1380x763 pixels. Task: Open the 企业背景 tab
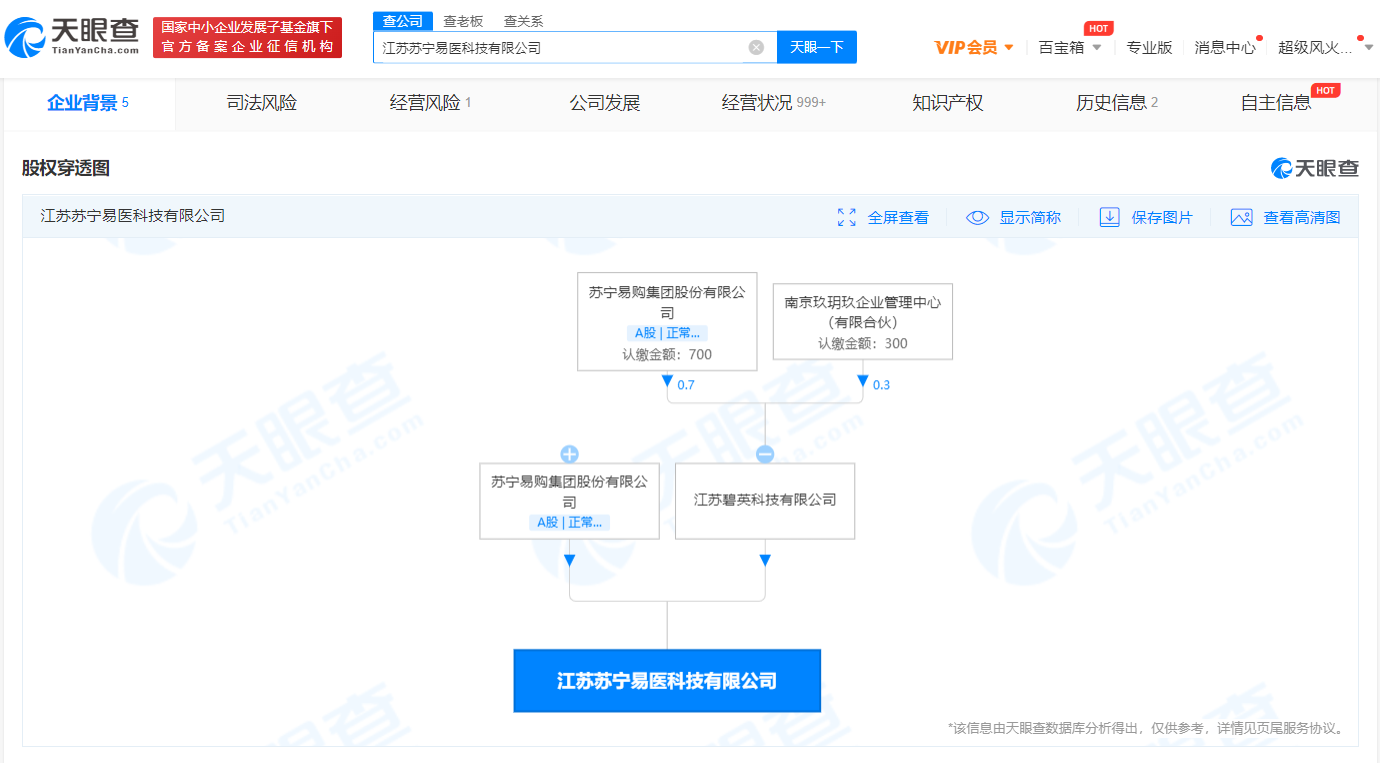tap(88, 103)
